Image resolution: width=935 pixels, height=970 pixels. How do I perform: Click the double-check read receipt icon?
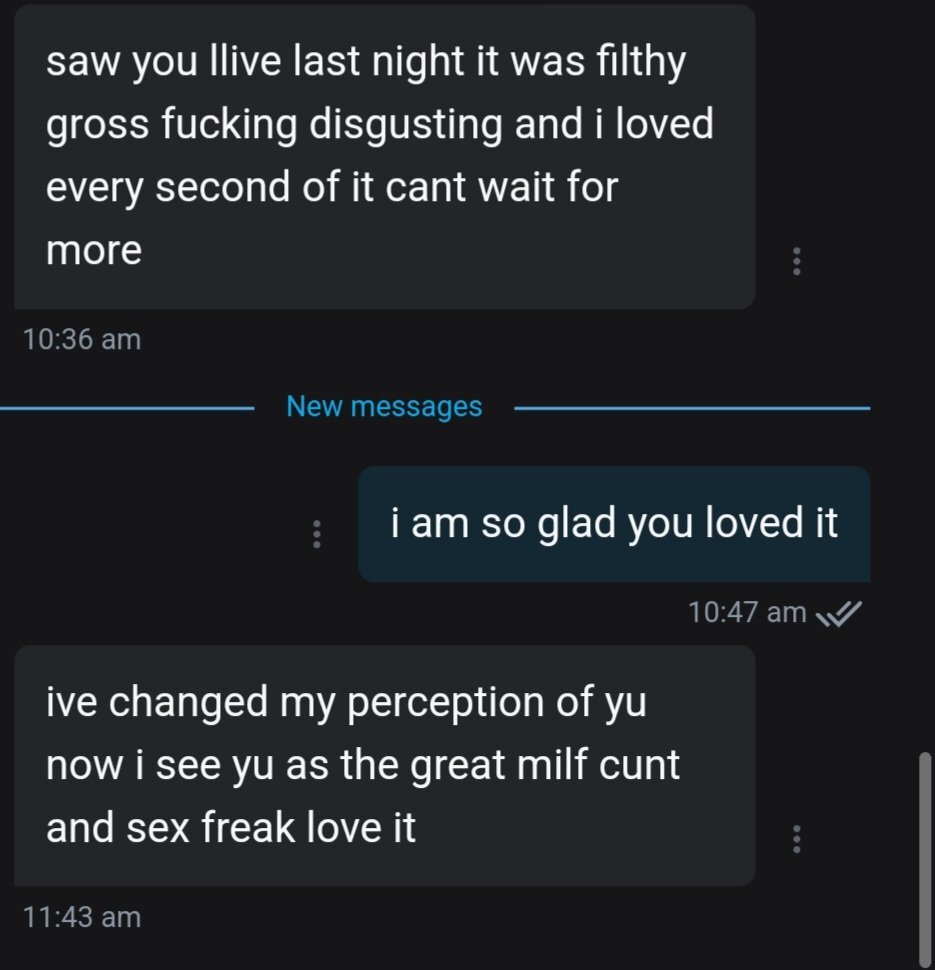pyautogui.click(x=838, y=613)
